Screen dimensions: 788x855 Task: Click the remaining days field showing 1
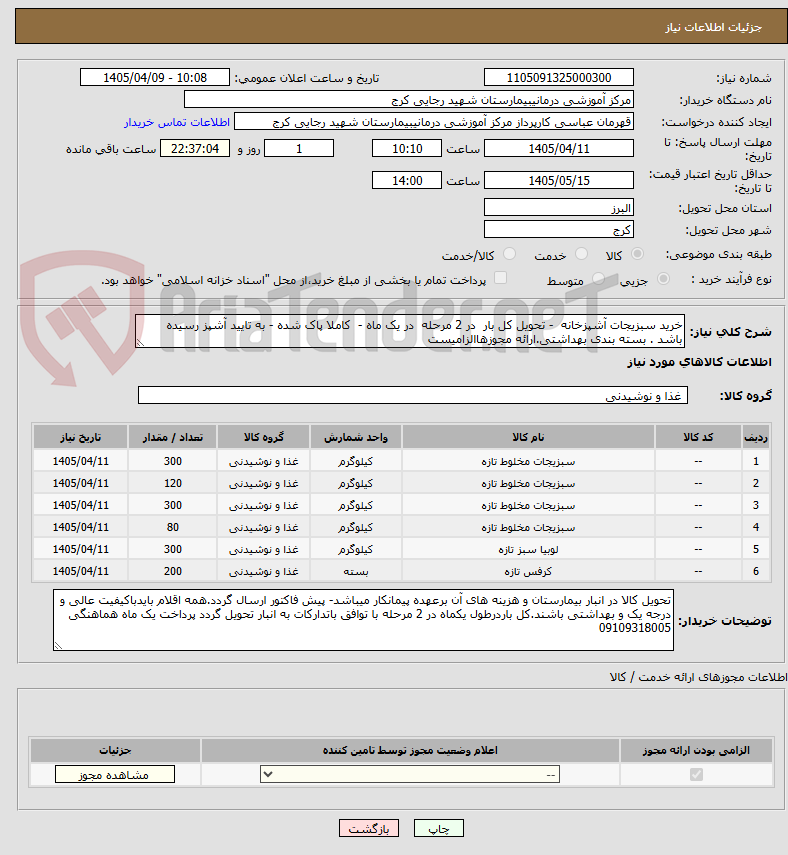pyautogui.click(x=299, y=148)
